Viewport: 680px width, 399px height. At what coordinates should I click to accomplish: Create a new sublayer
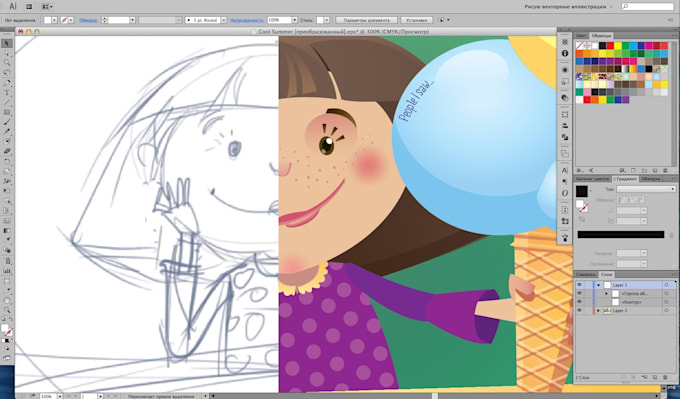644,378
